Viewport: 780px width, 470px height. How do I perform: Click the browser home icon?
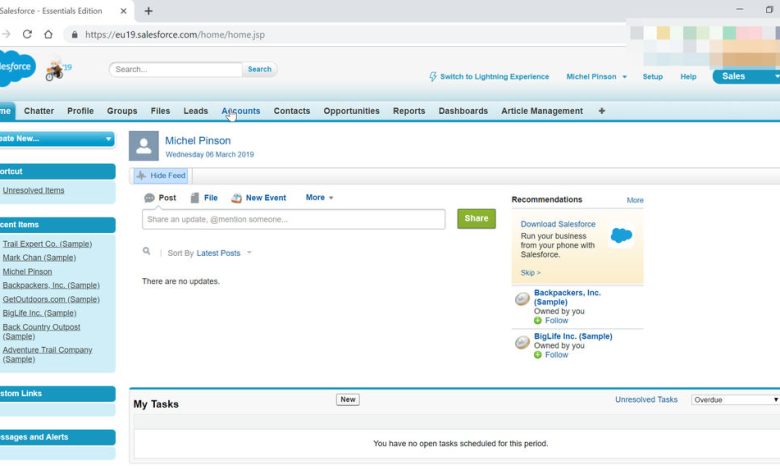tap(48, 34)
